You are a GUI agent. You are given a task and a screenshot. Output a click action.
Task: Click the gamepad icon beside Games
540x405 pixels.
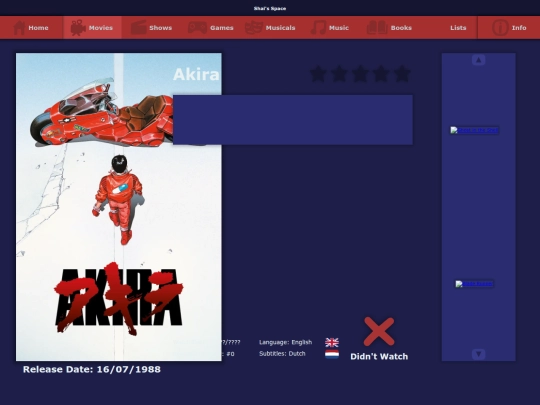click(x=197, y=28)
